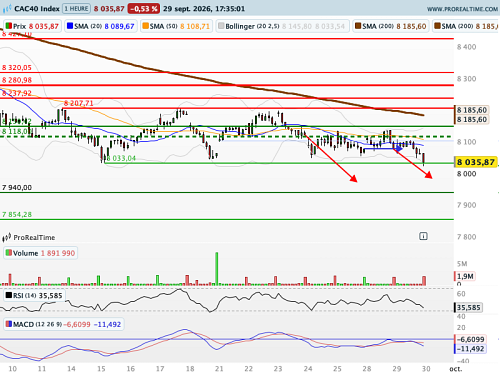Viewport: 500px width, 375px height.
Task: Click the orange SMA (50) color swatch
Action: coord(146,26)
